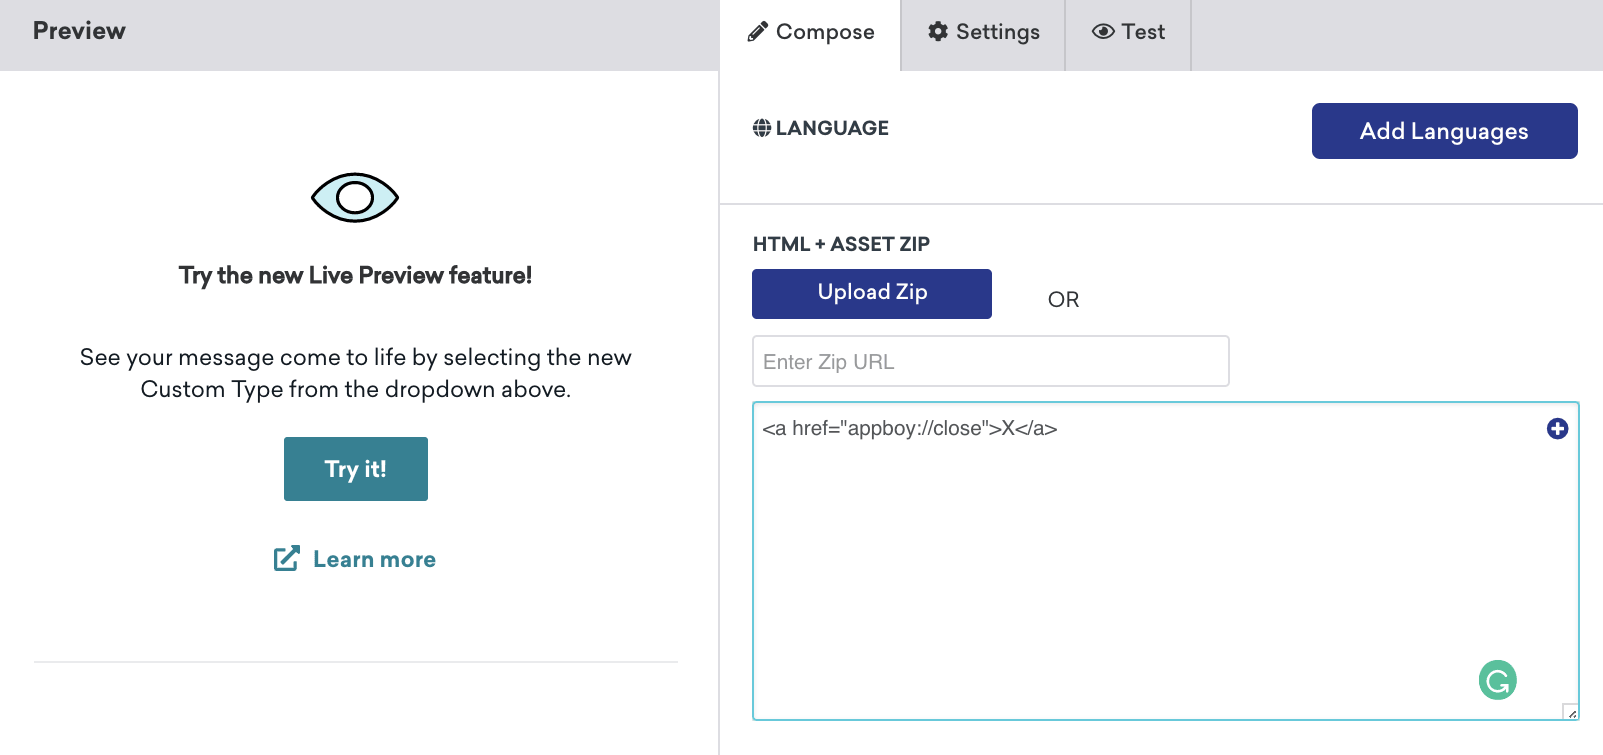This screenshot has height=755, width=1603.
Task: Go to the Test tab
Action: pyautogui.click(x=1129, y=32)
